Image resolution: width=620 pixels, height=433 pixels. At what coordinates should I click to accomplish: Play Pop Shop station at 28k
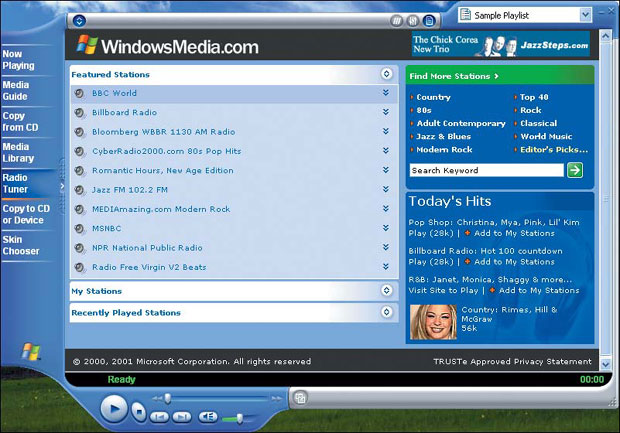[x=431, y=233]
